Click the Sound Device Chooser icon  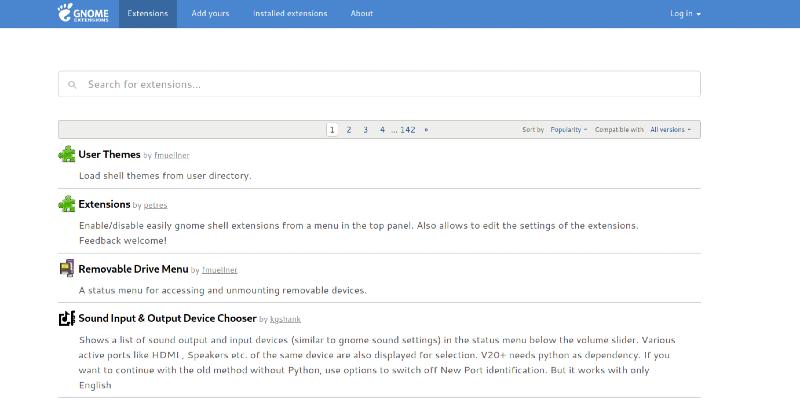[x=66, y=319]
